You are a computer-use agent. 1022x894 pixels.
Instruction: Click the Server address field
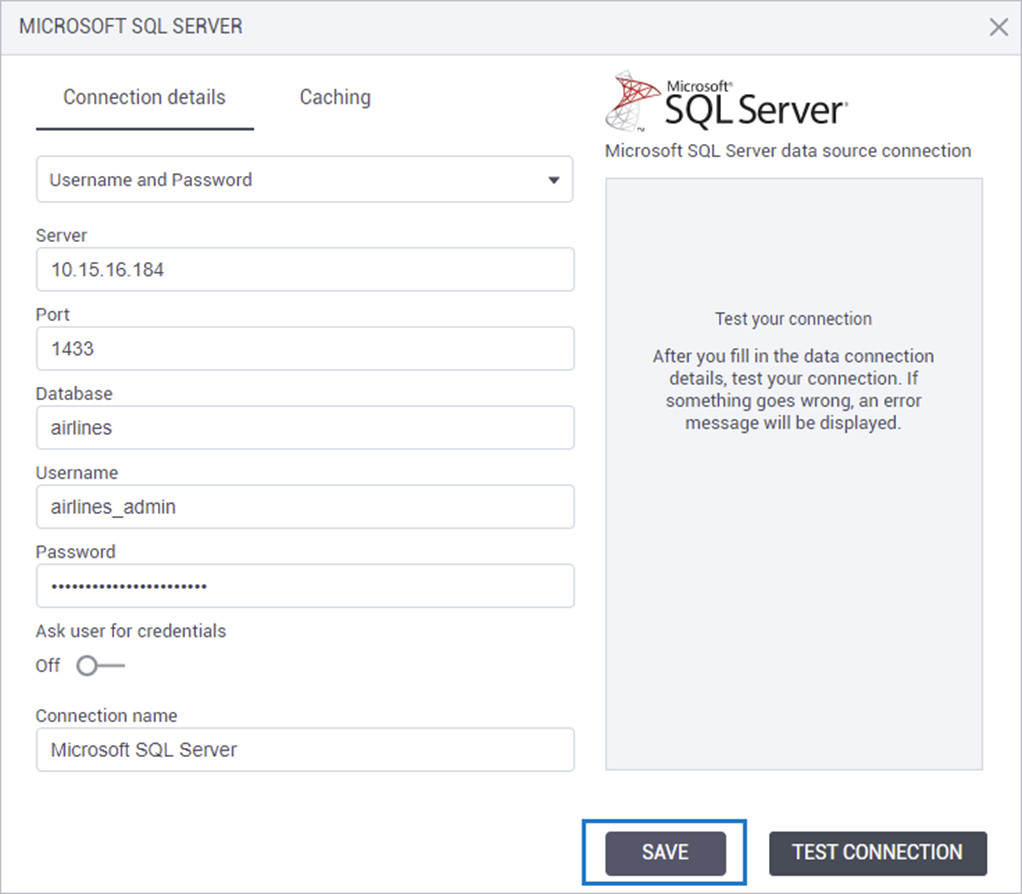(305, 269)
